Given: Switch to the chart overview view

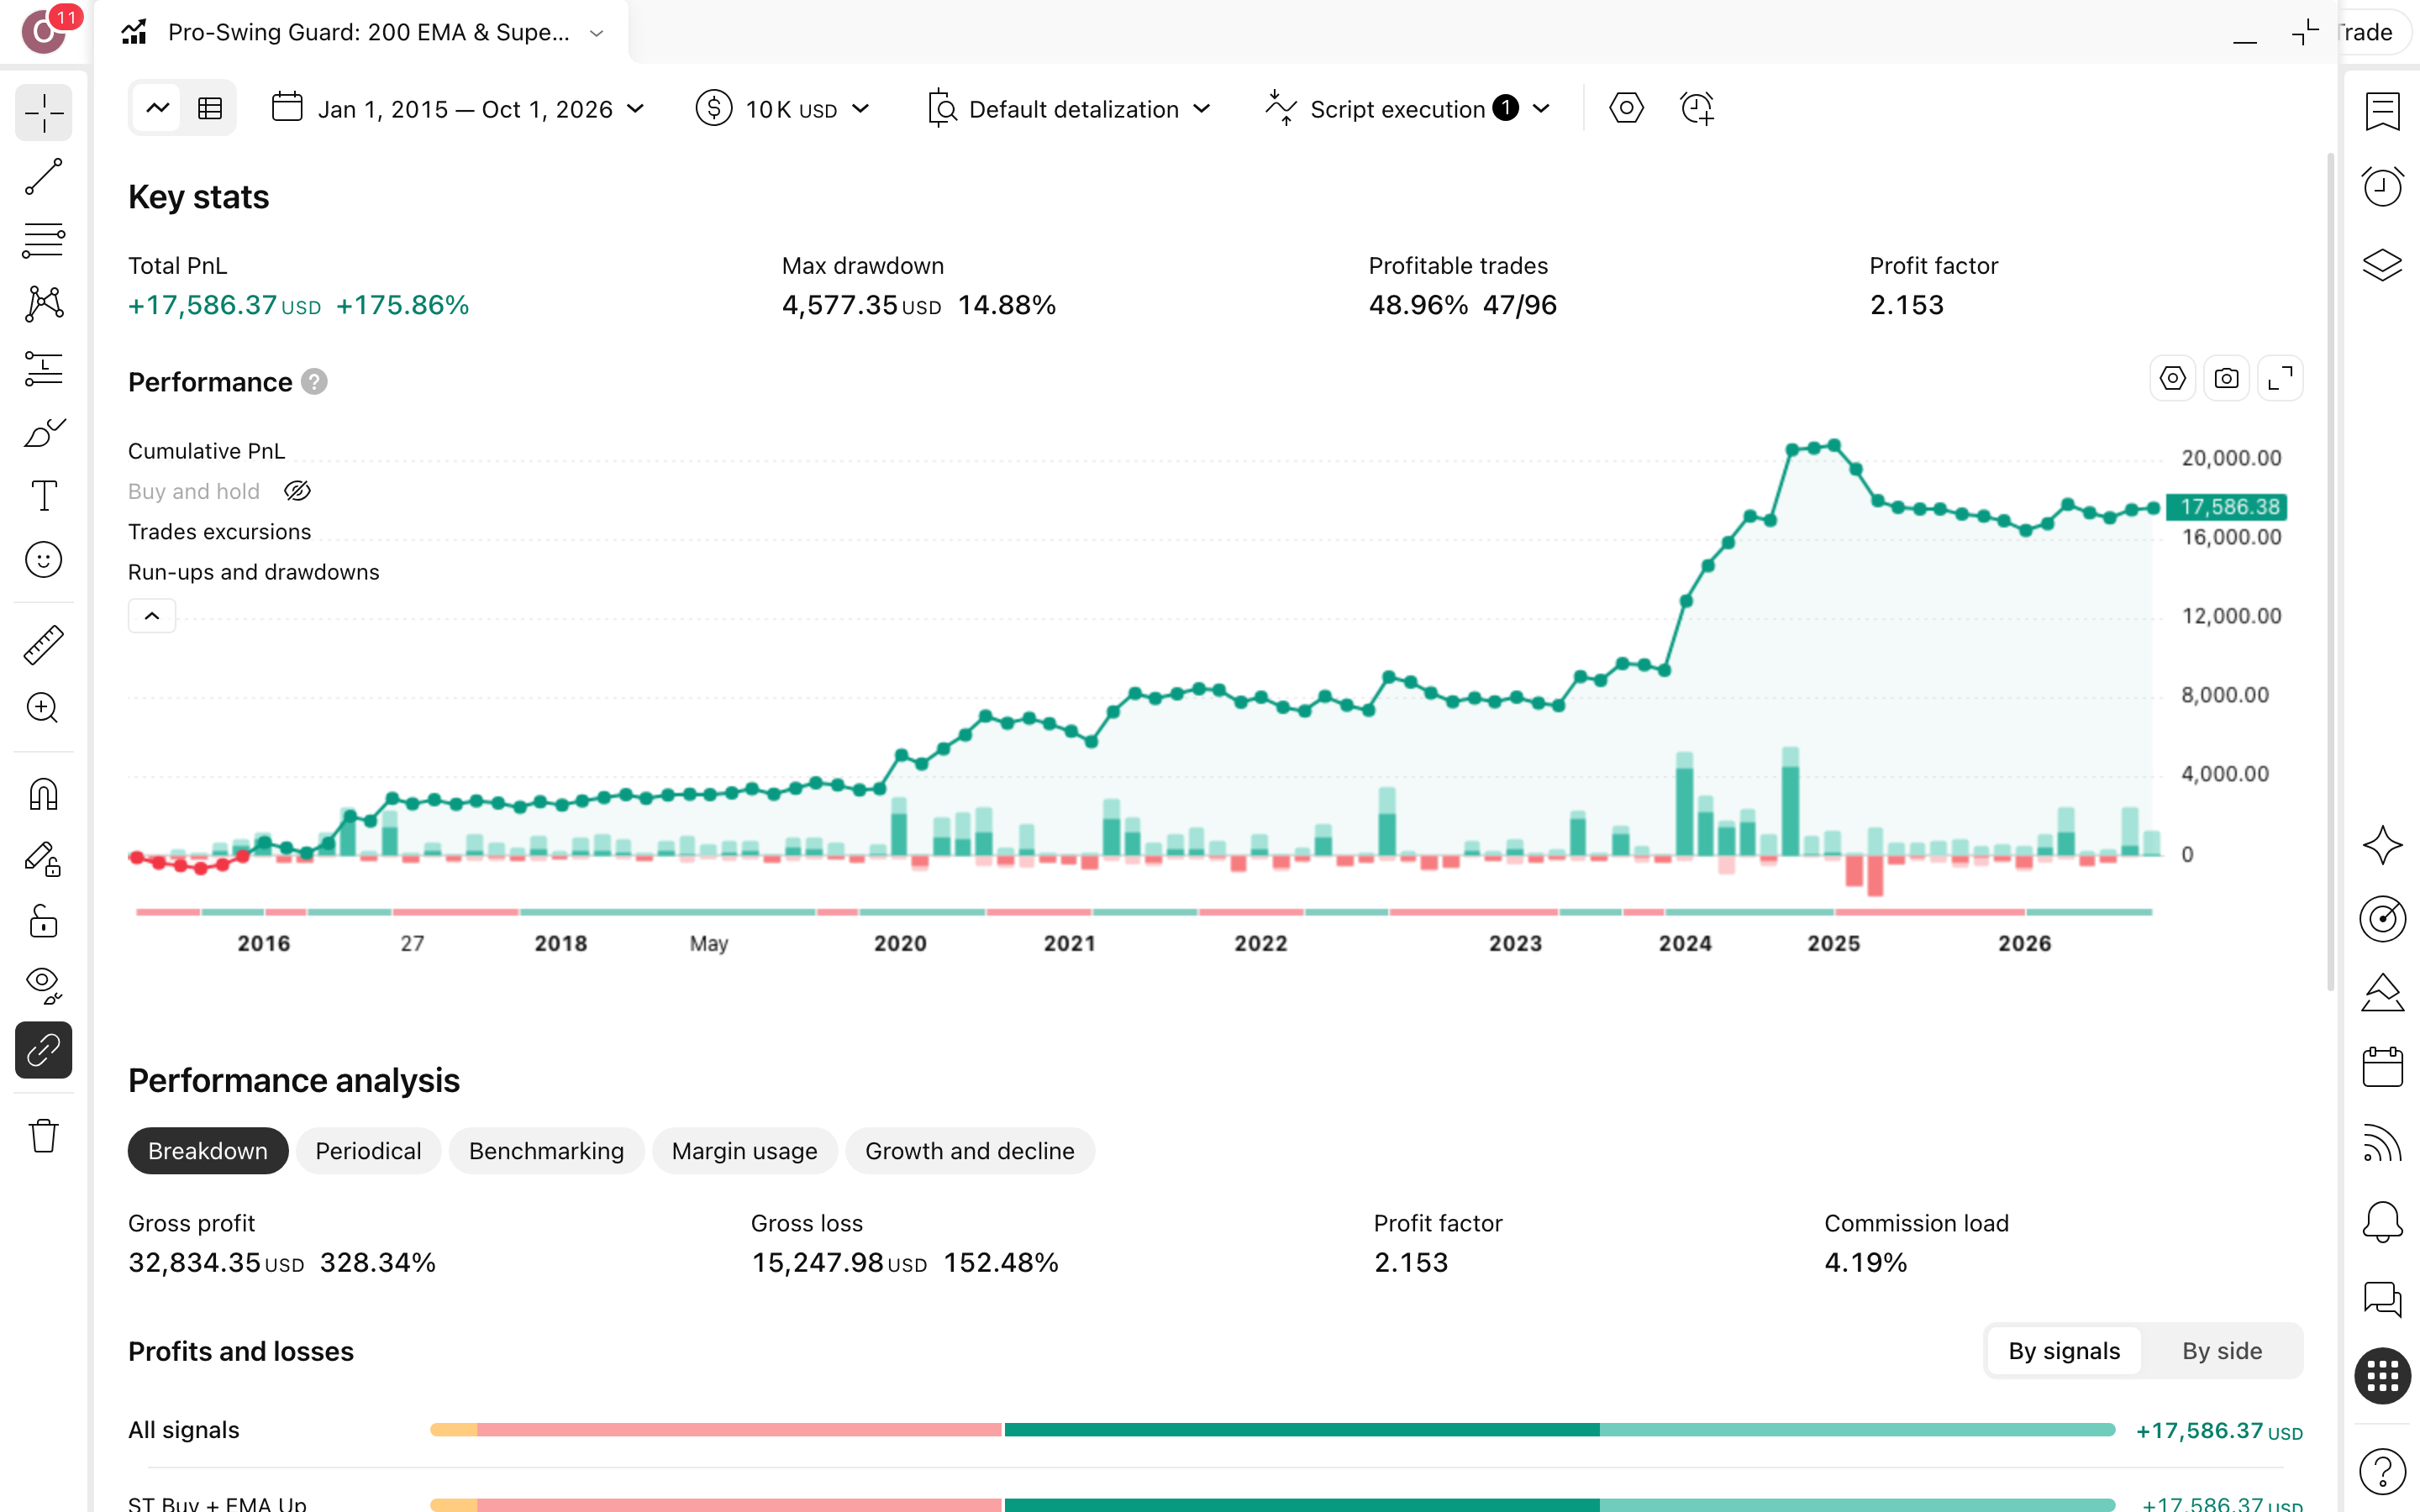Looking at the screenshot, I should click(x=158, y=108).
